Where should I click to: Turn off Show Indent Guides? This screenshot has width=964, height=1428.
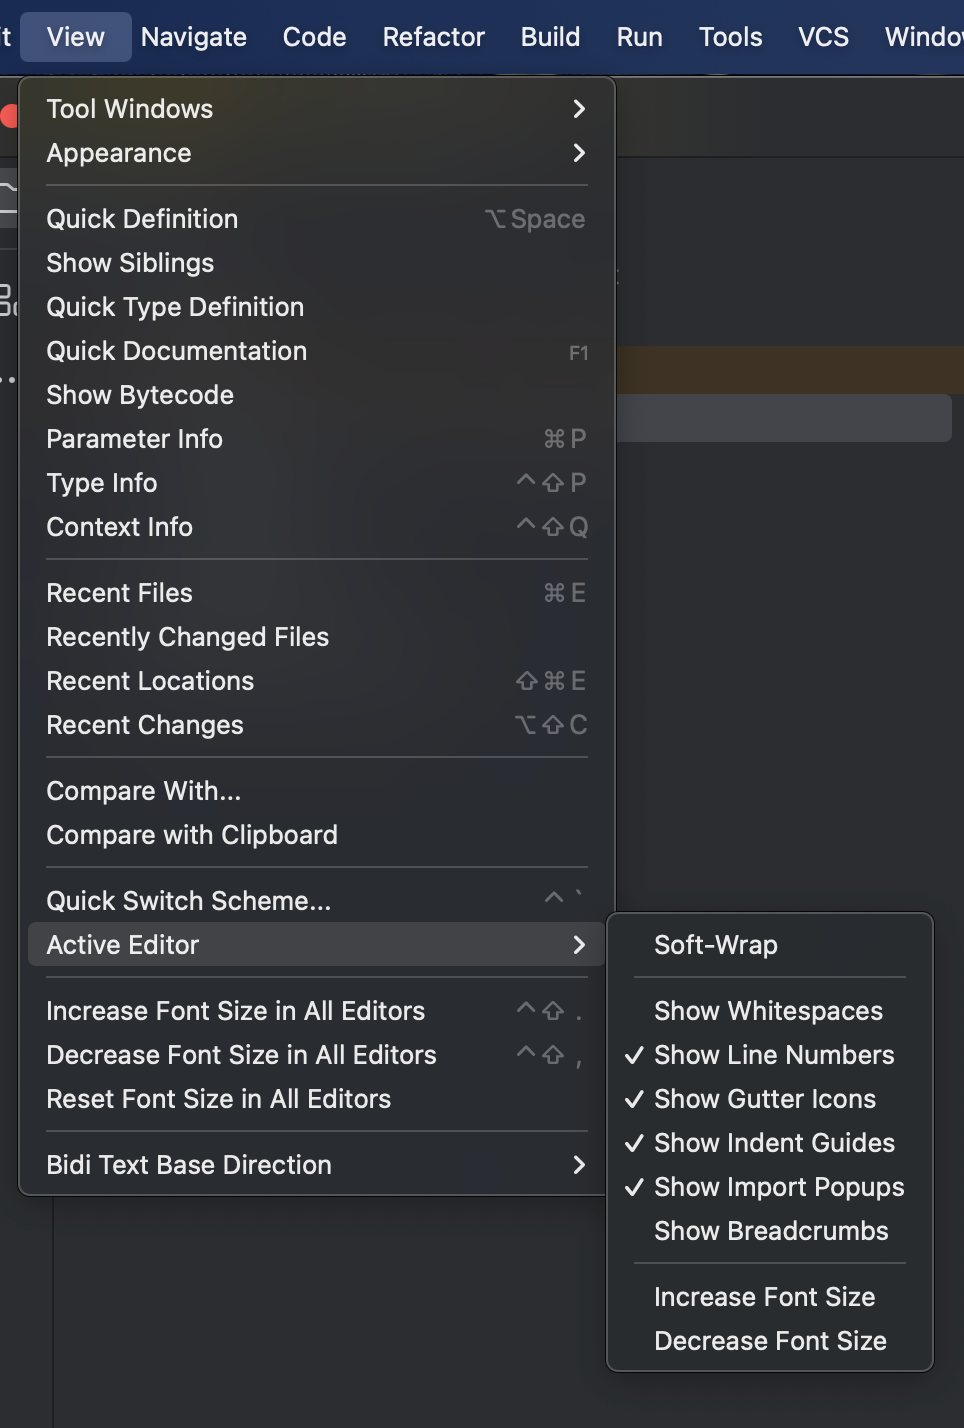[x=770, y=1143]
